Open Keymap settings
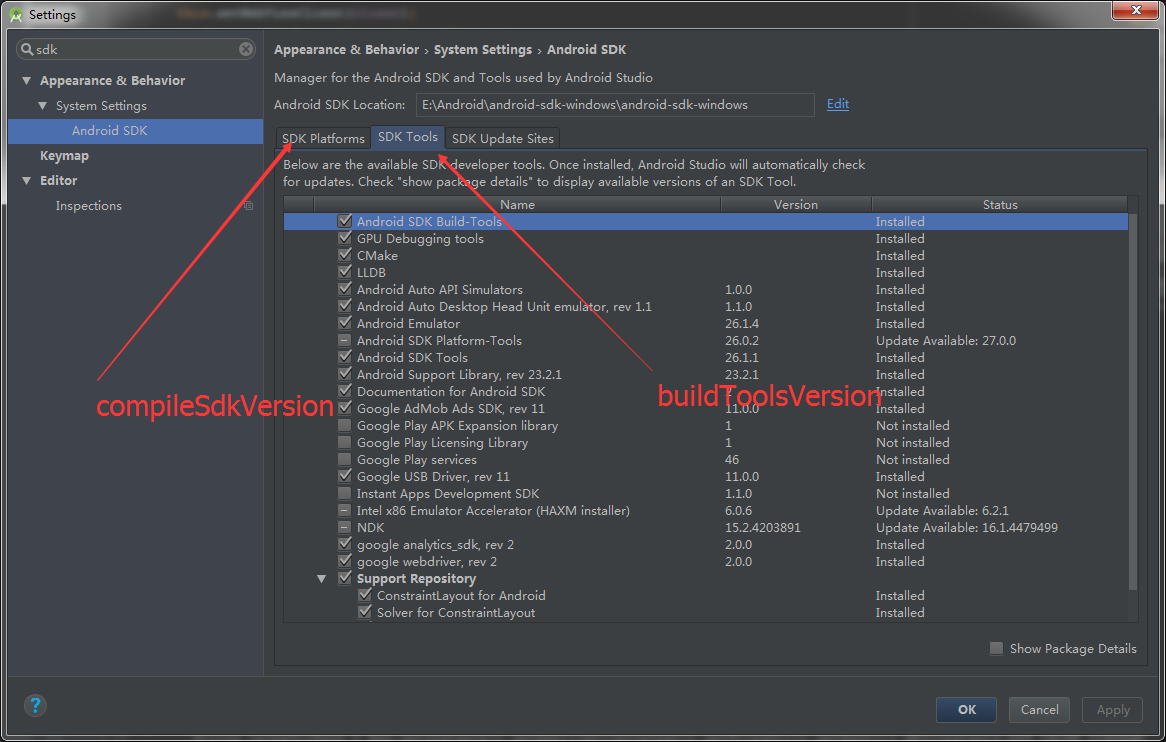1166x742 pixels. click(x=64, y=155)
